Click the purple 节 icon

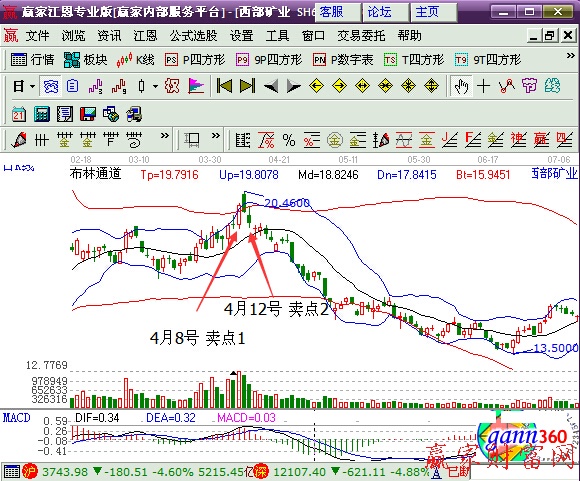pyautogui.click(x=529, y=86)
